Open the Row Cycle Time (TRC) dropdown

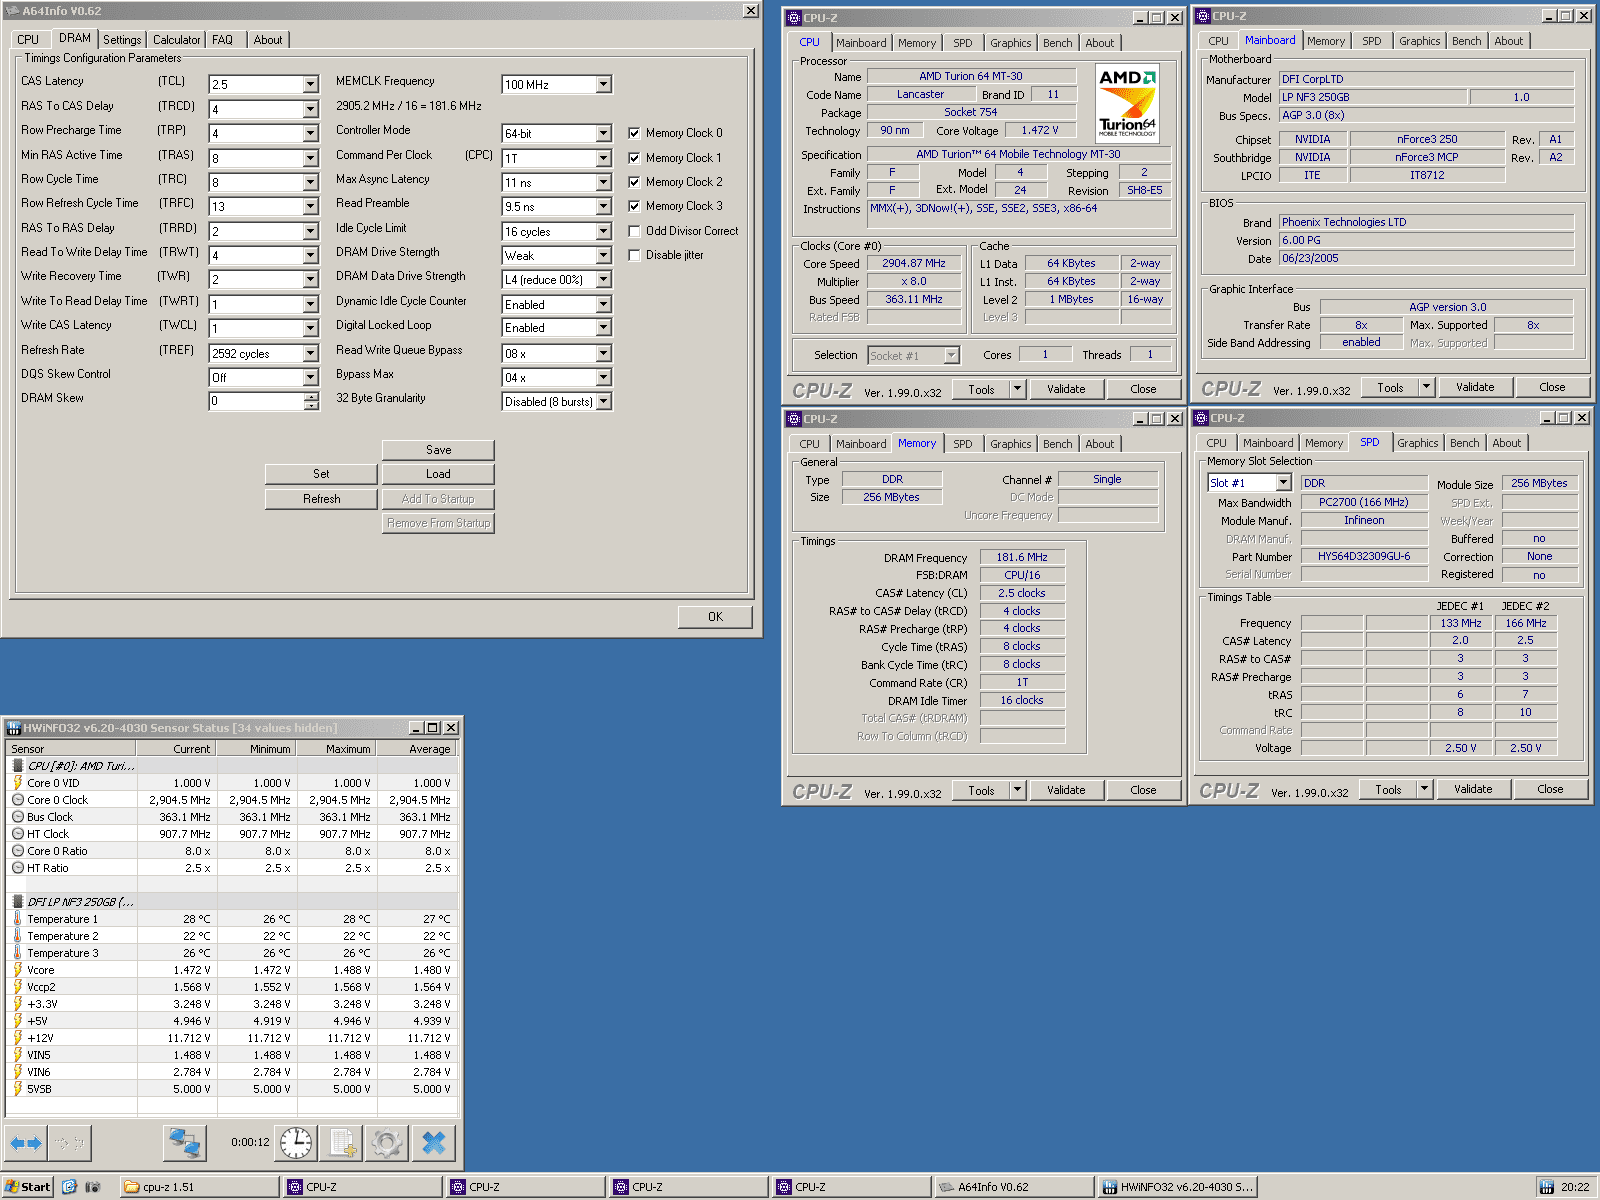310,182
